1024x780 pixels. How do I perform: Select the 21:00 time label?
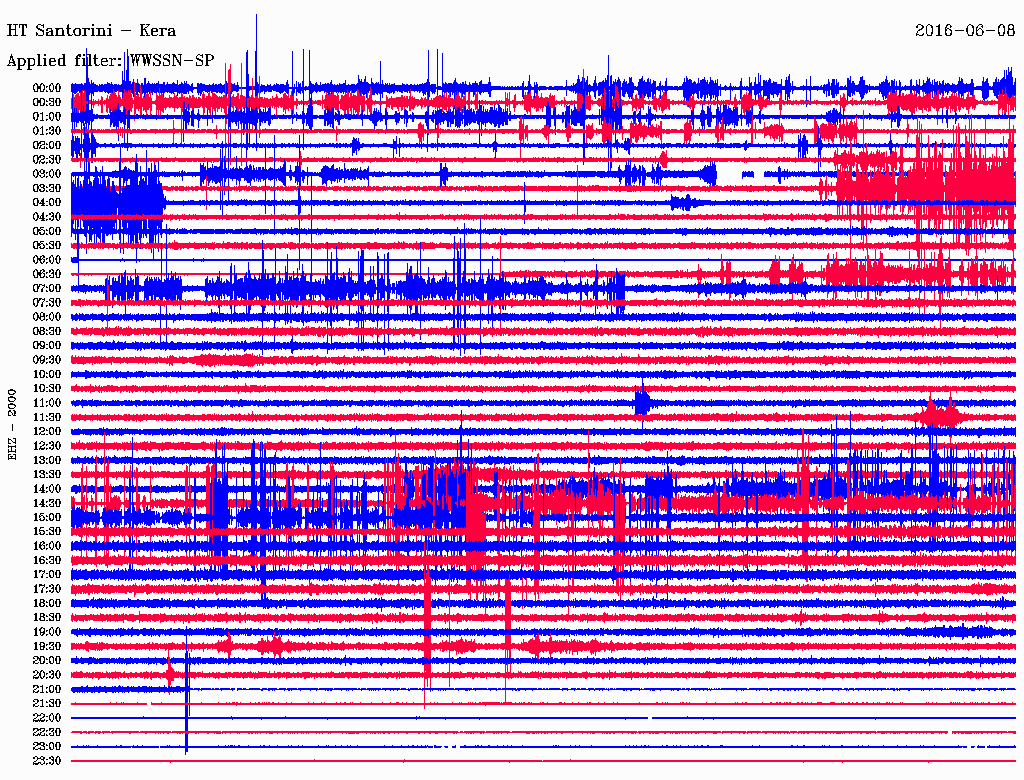click(x=47, y=689)
